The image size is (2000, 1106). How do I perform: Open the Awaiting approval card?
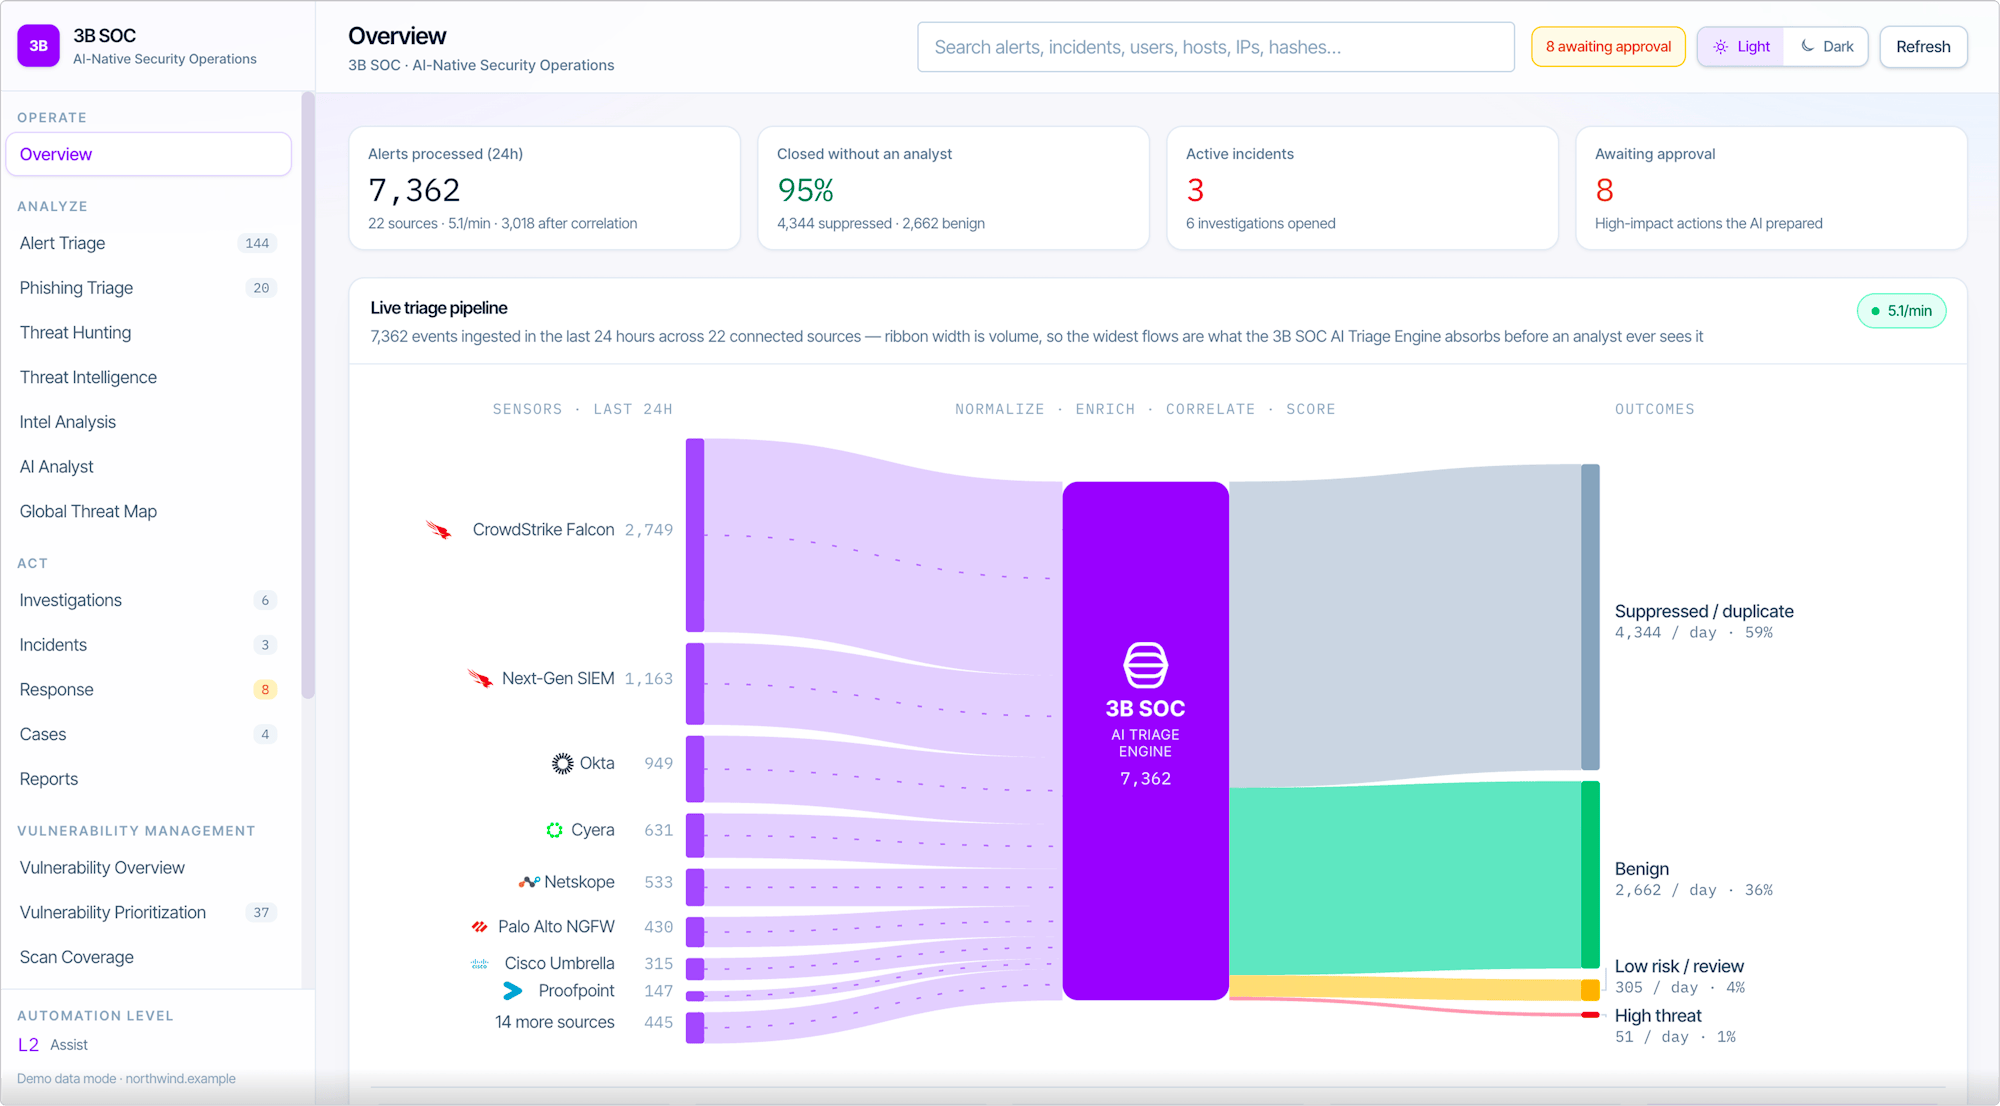click(x=1771, y=188)
